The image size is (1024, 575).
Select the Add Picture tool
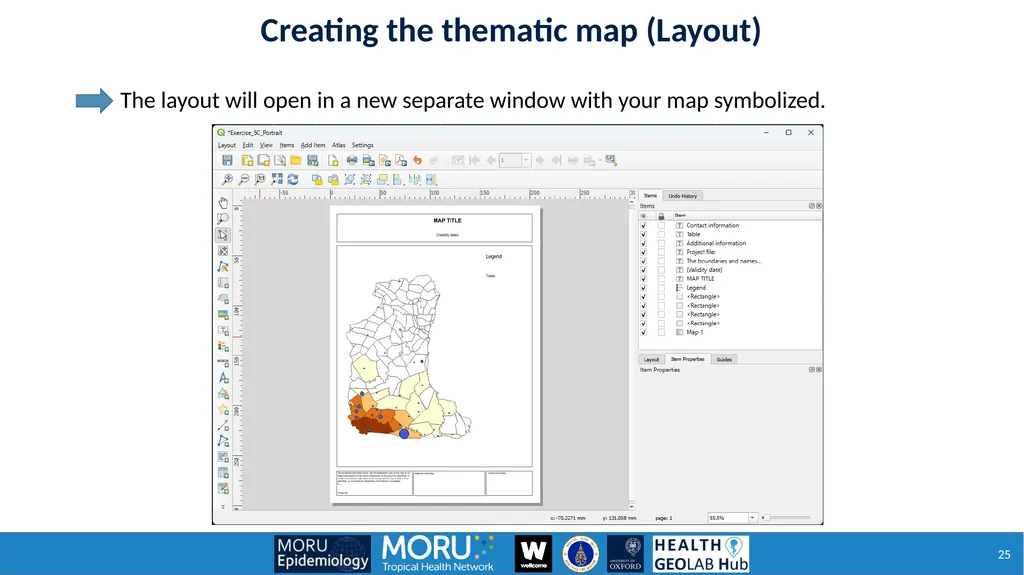(223, 314)
